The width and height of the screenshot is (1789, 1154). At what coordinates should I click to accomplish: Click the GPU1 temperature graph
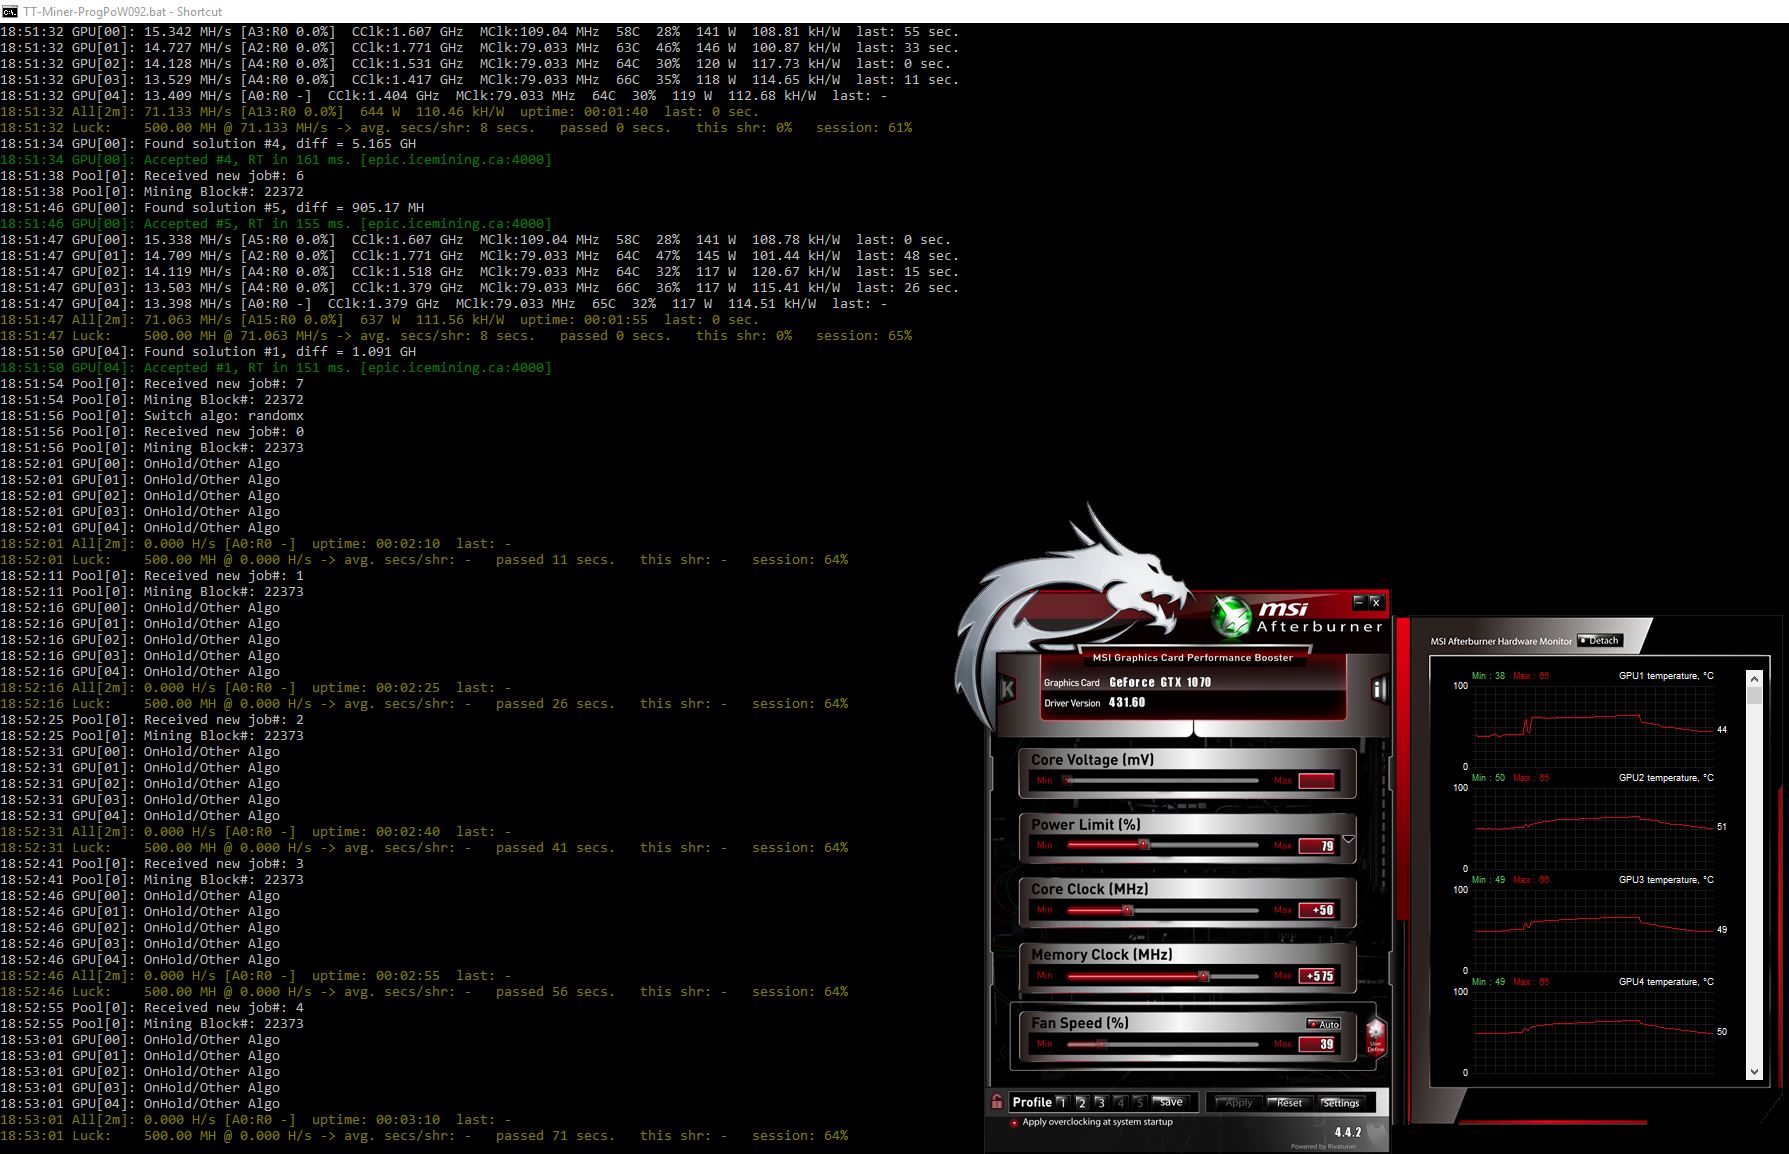pyautogui.click(x=1594, y=727)
